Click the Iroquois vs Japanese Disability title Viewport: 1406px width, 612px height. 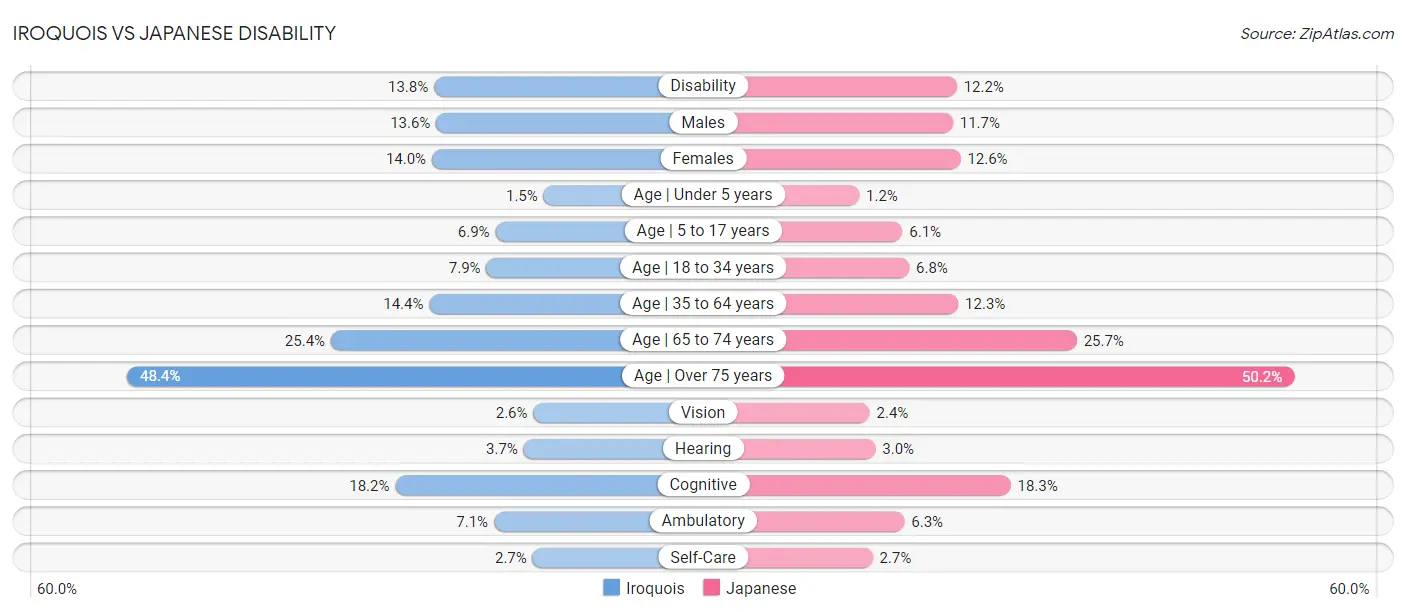pyautogui.click(x=174, y=33)
